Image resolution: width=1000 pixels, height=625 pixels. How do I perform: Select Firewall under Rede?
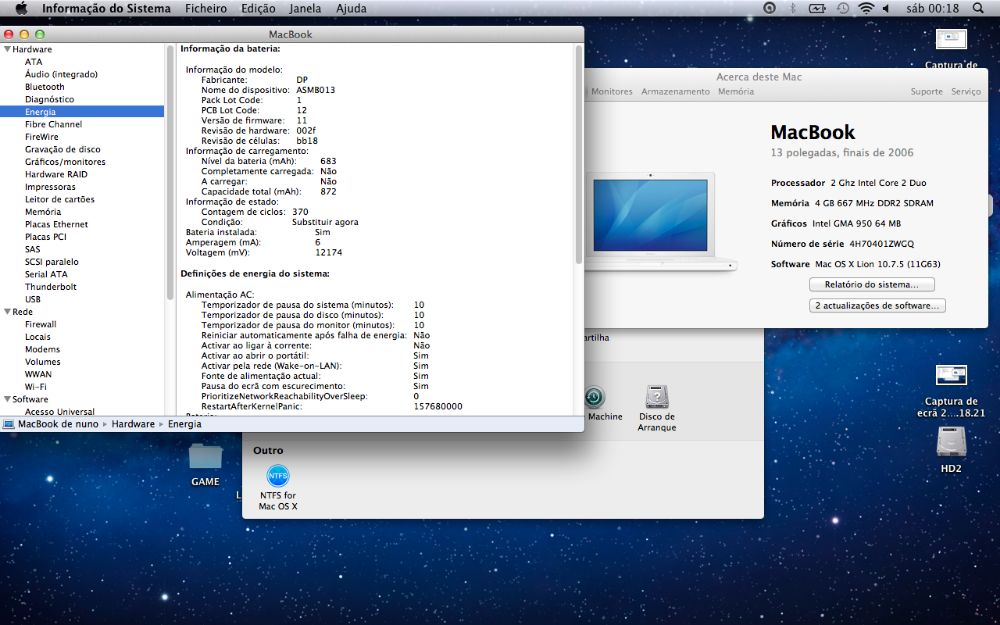(41, 324)
